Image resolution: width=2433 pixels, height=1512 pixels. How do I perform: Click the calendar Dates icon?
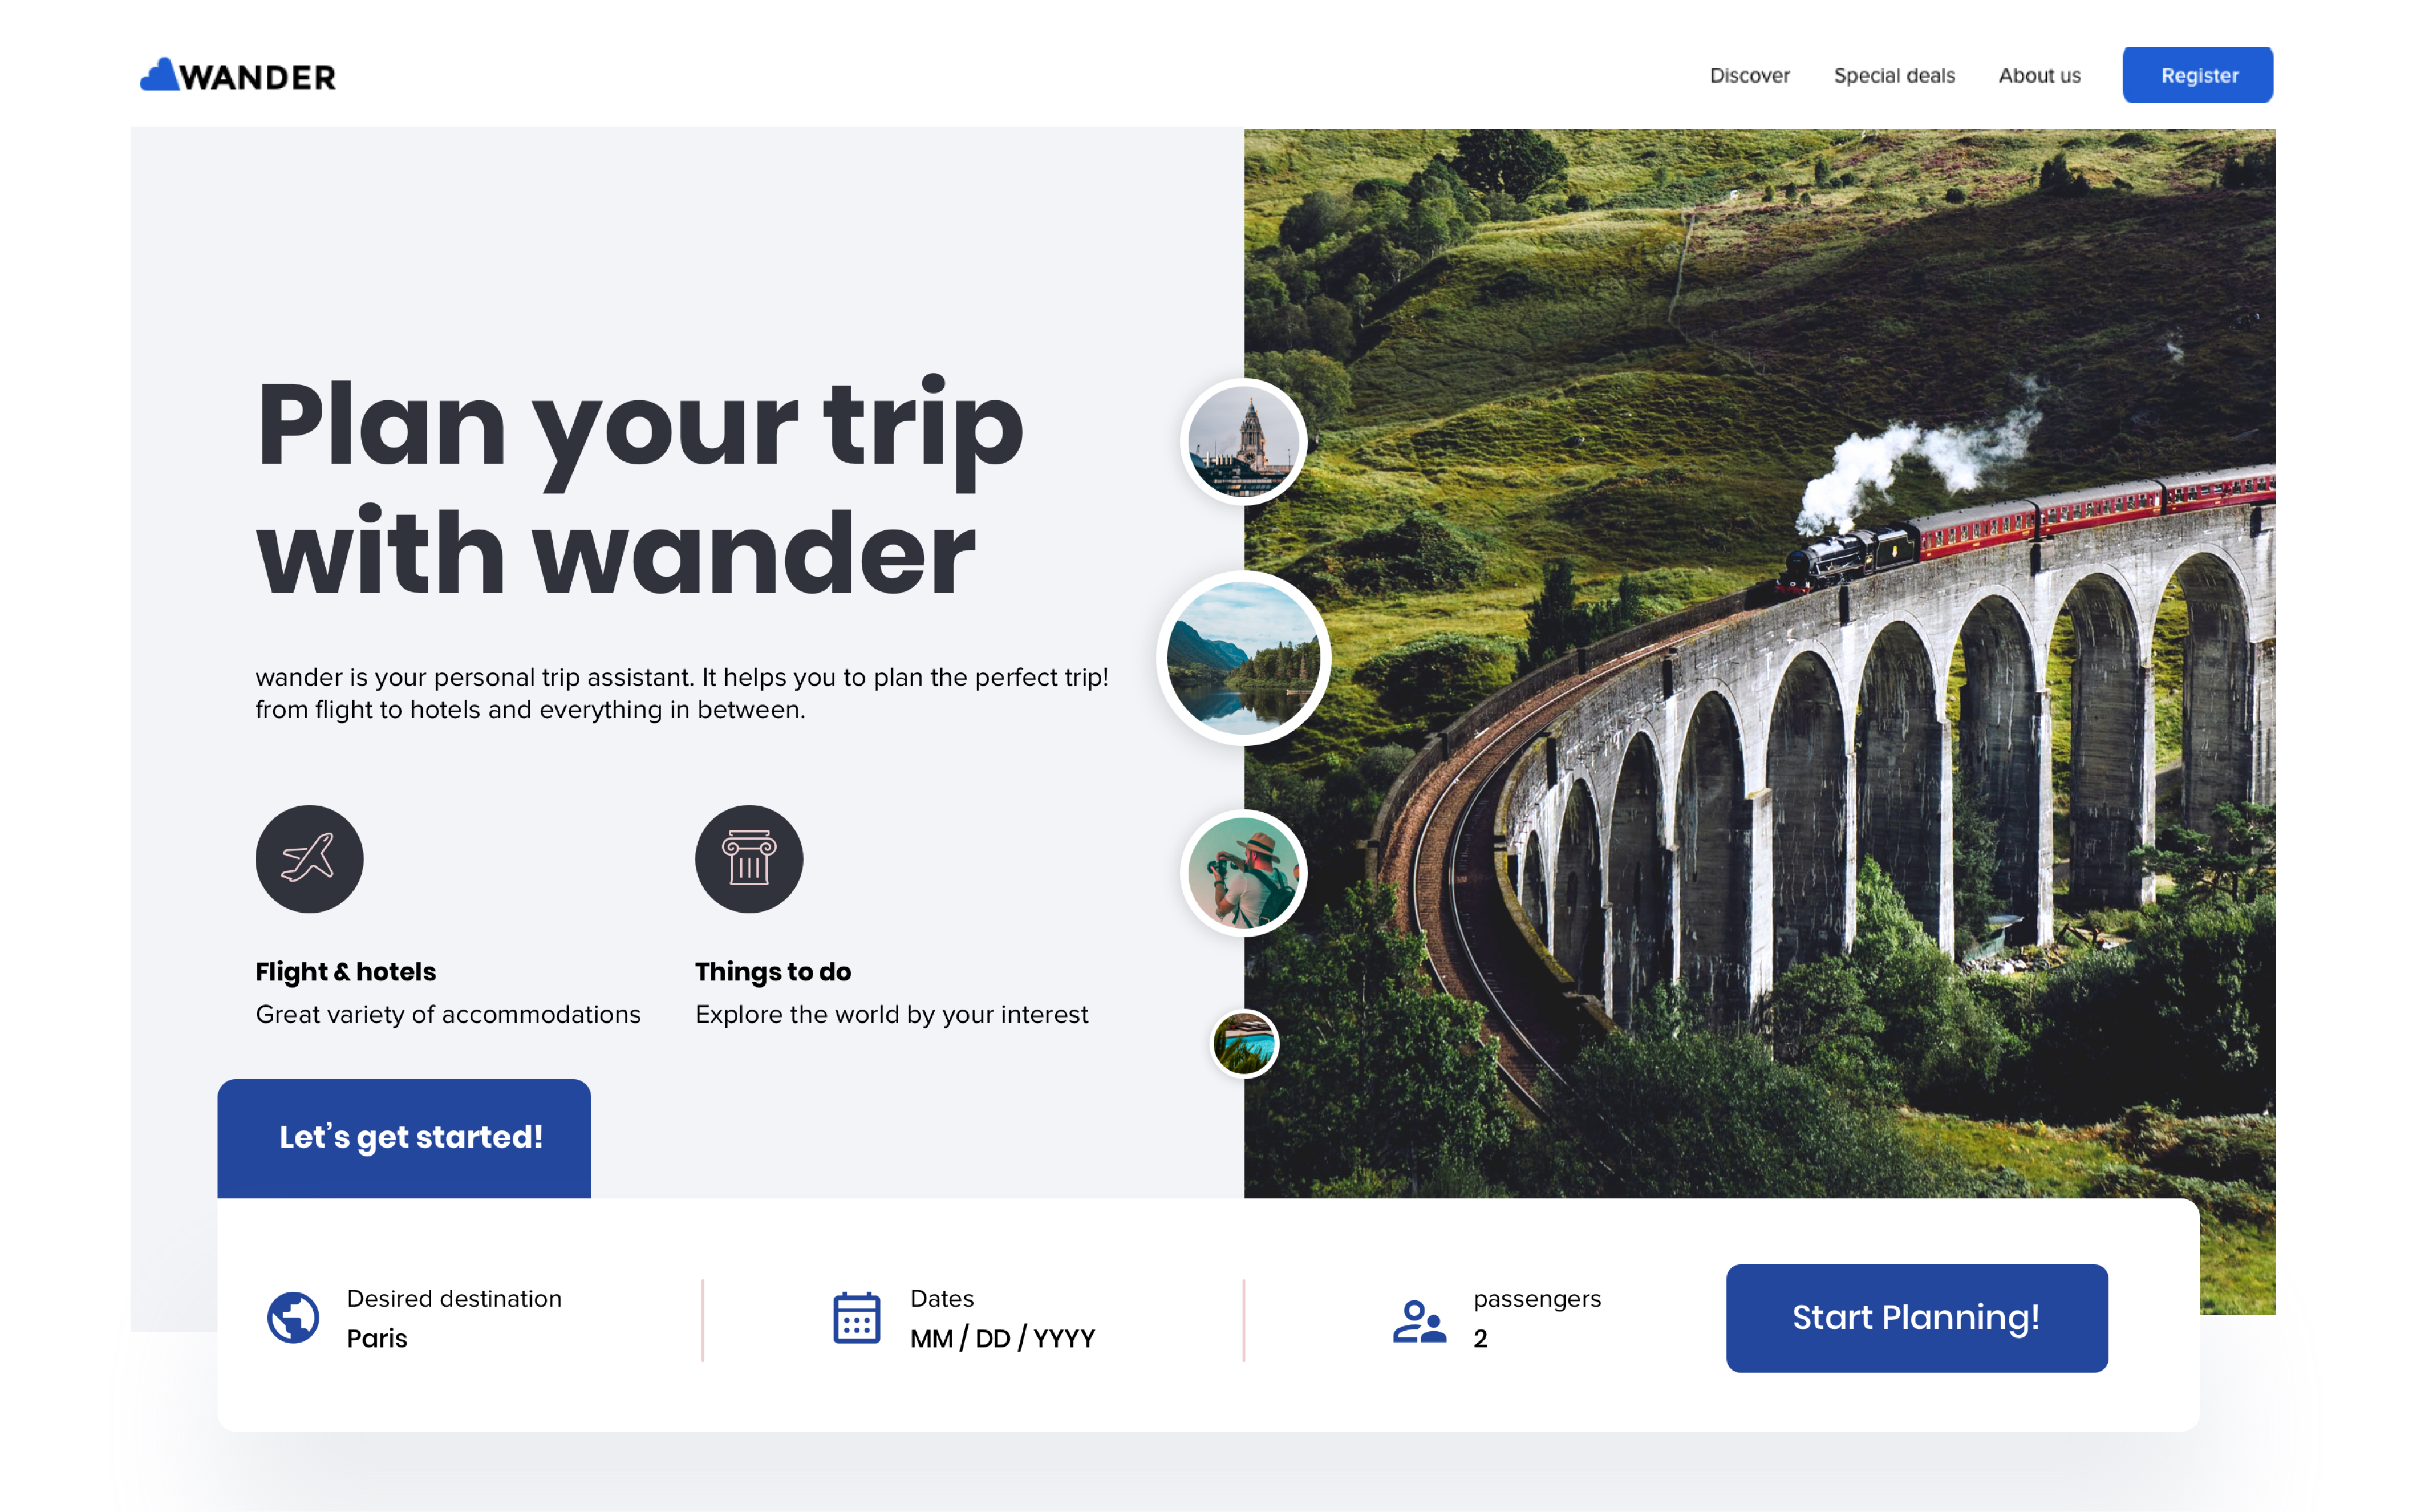(x=857, y=1318)
